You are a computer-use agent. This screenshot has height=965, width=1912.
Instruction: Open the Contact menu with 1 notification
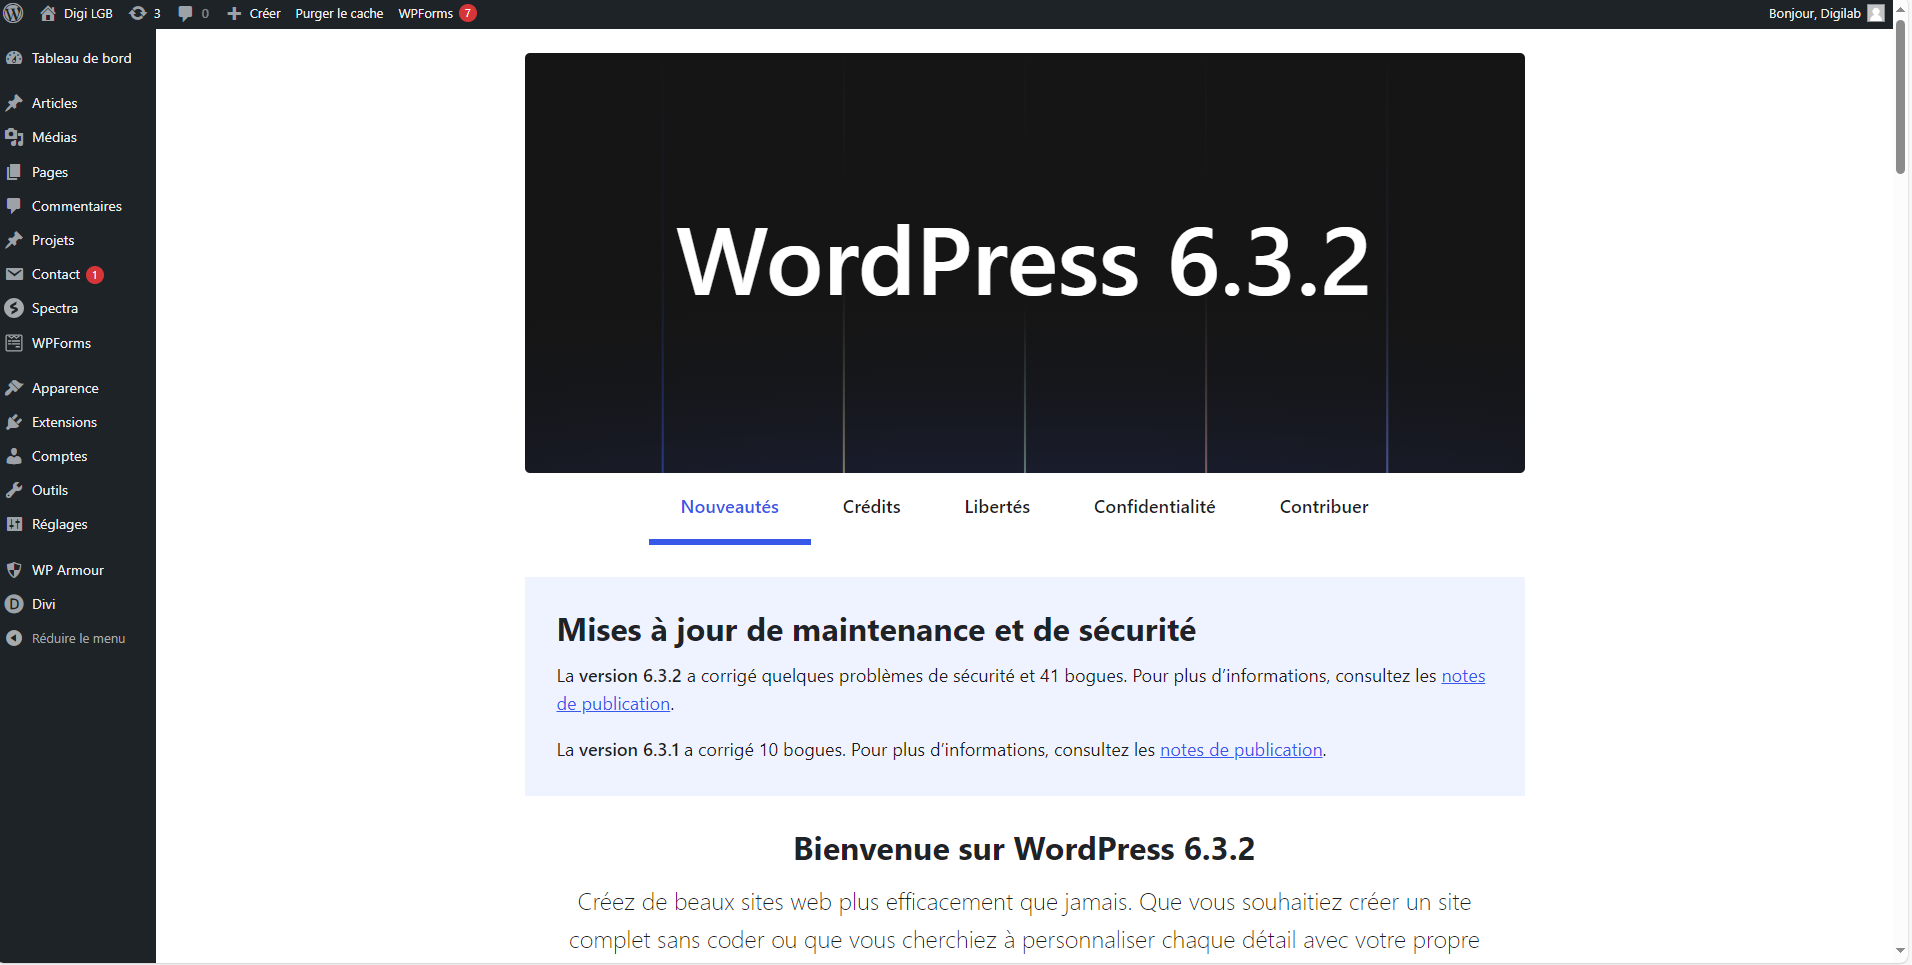click(x=56, y=274)
